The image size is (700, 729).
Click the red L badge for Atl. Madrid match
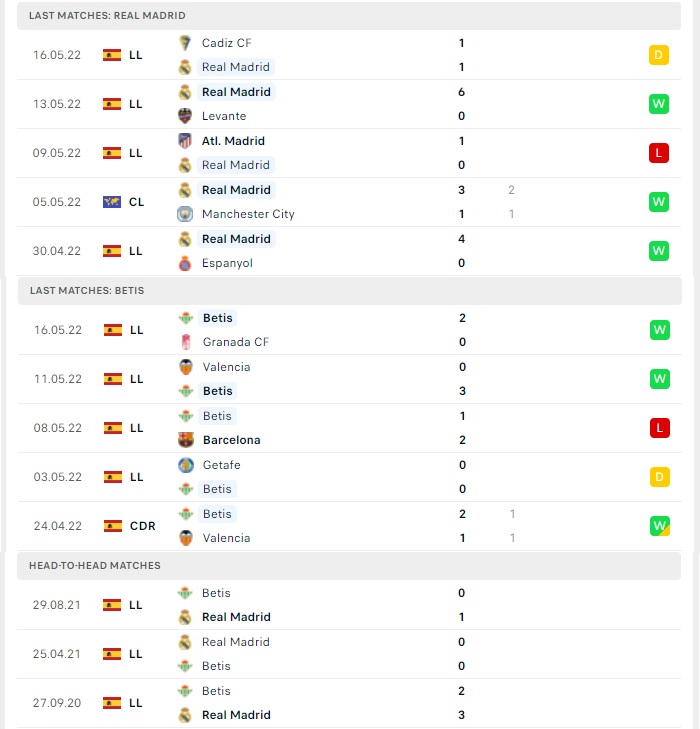click(x=659, y=153)
